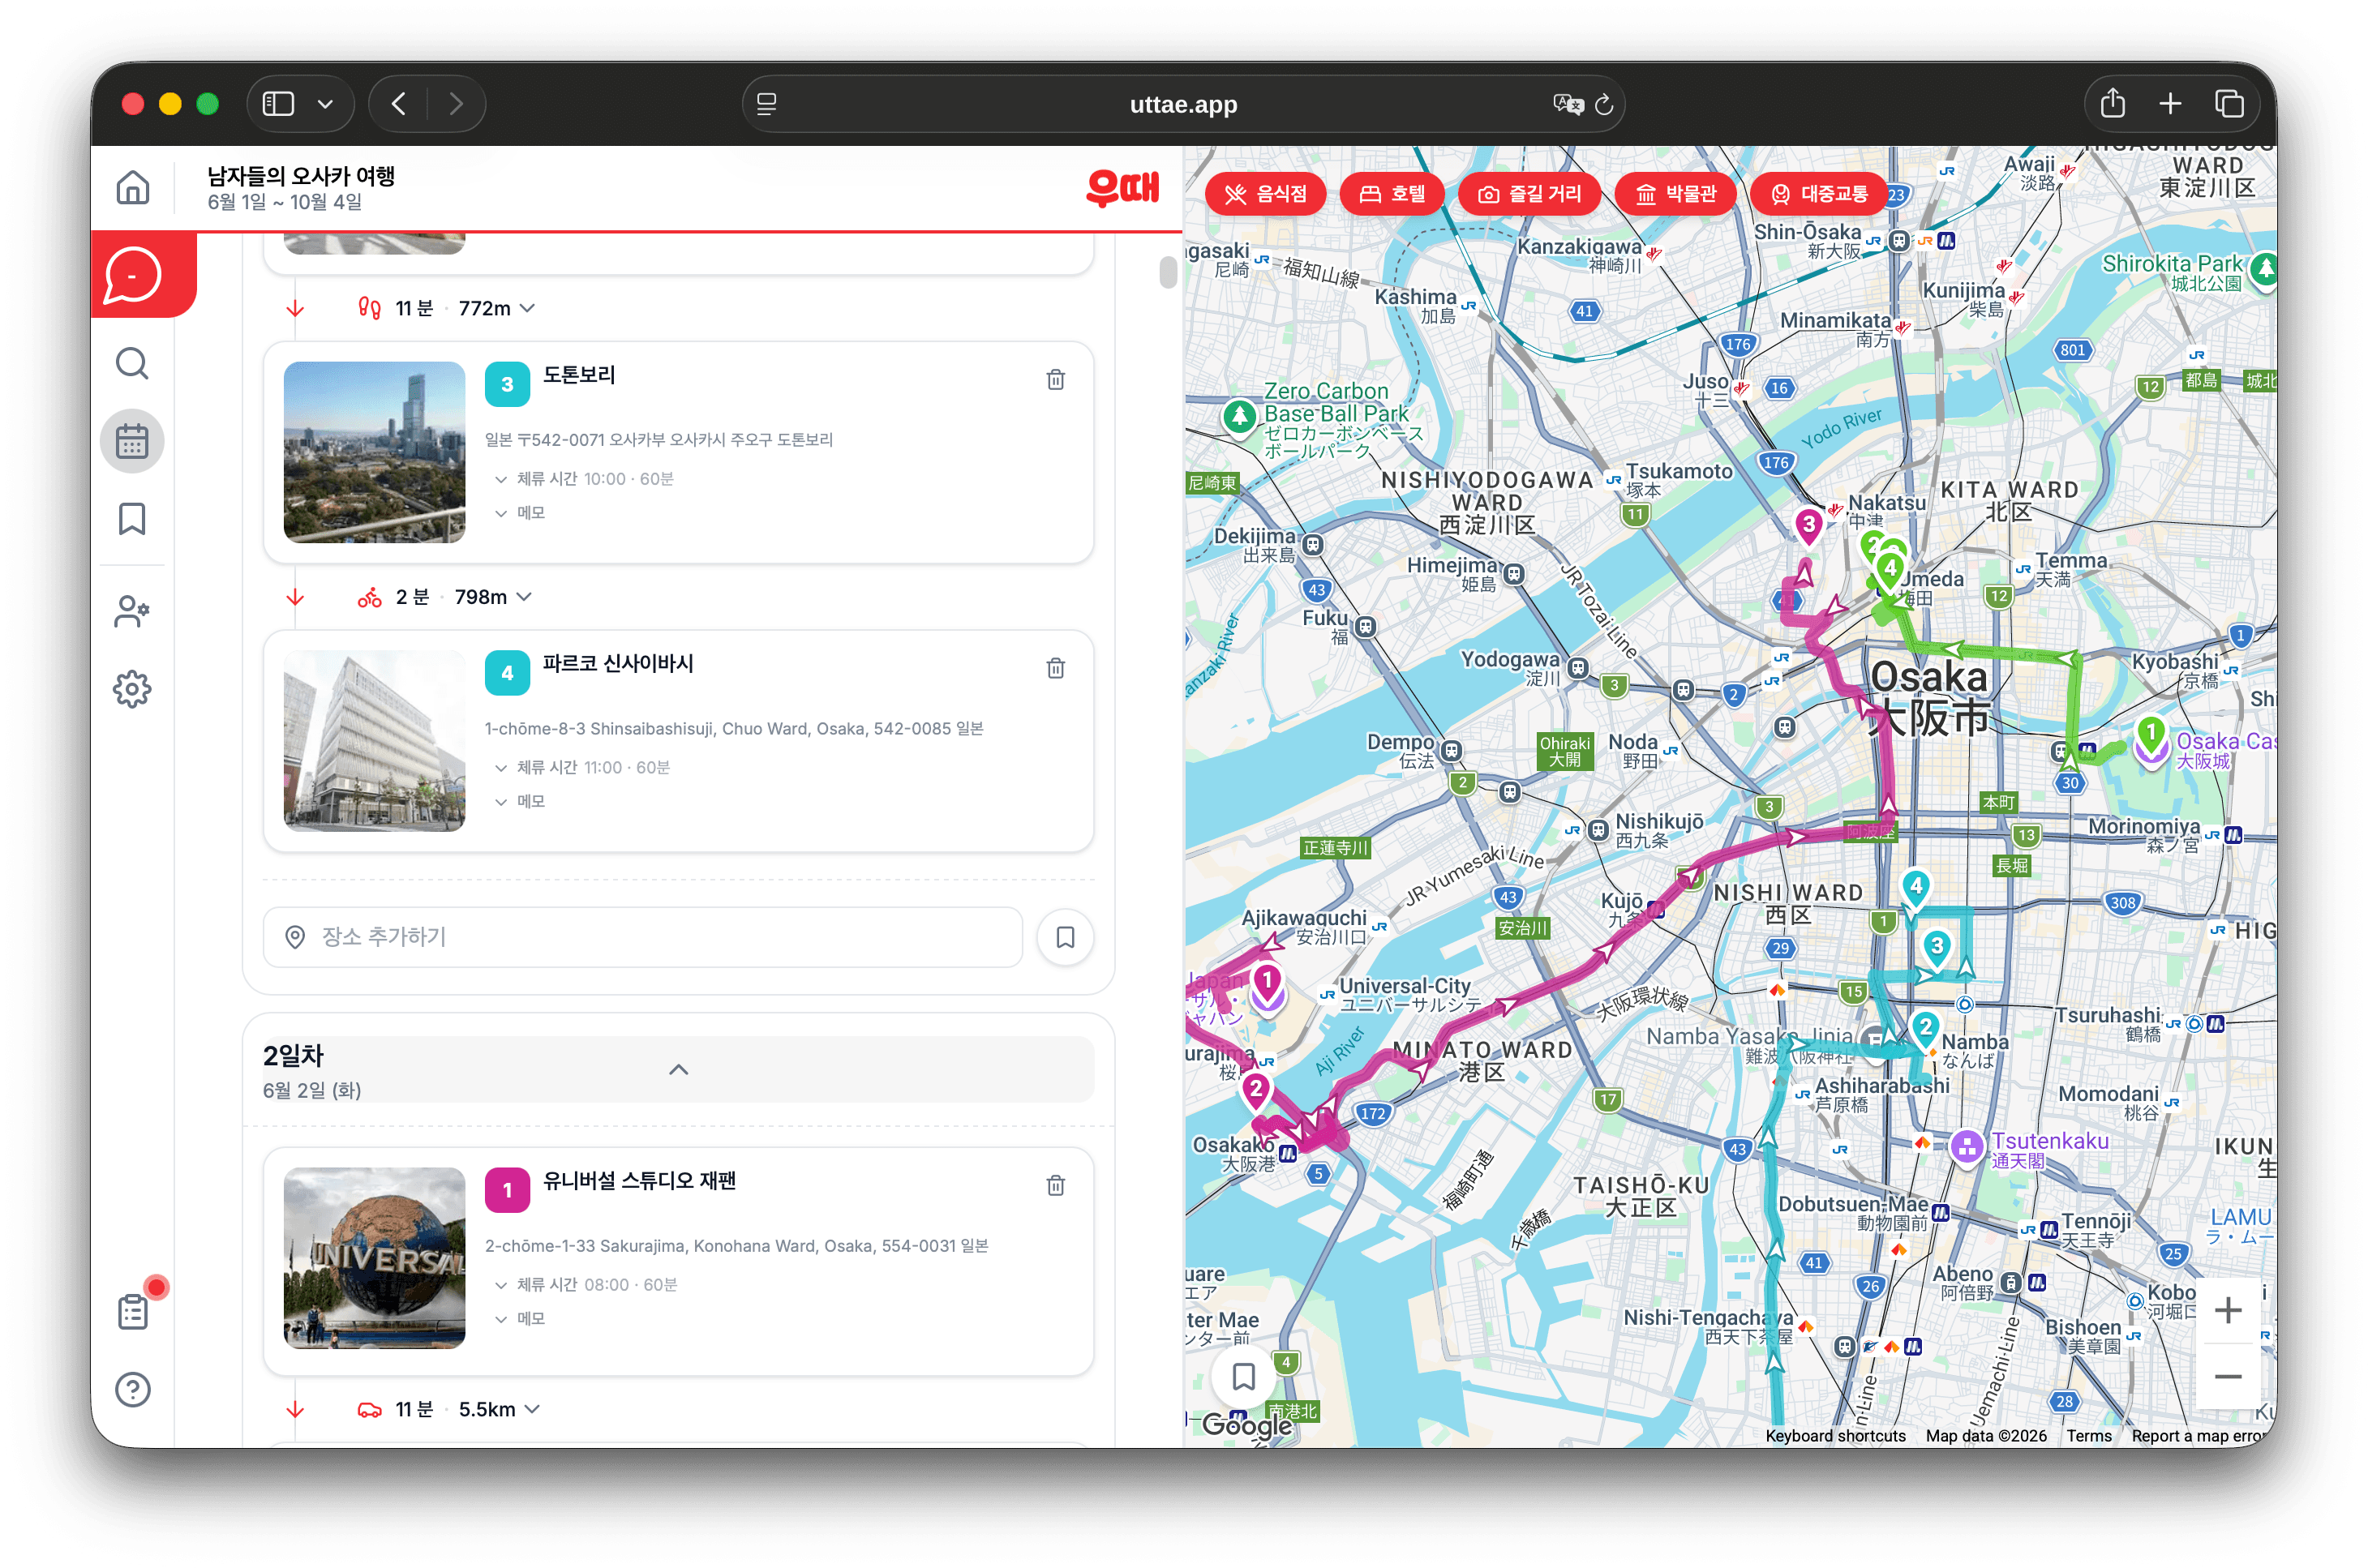The height and width of the screenshot is (1568, 2368).
Task: Click the 남자들의 오사카 여행 trip title
Action: tap(301, 176)
